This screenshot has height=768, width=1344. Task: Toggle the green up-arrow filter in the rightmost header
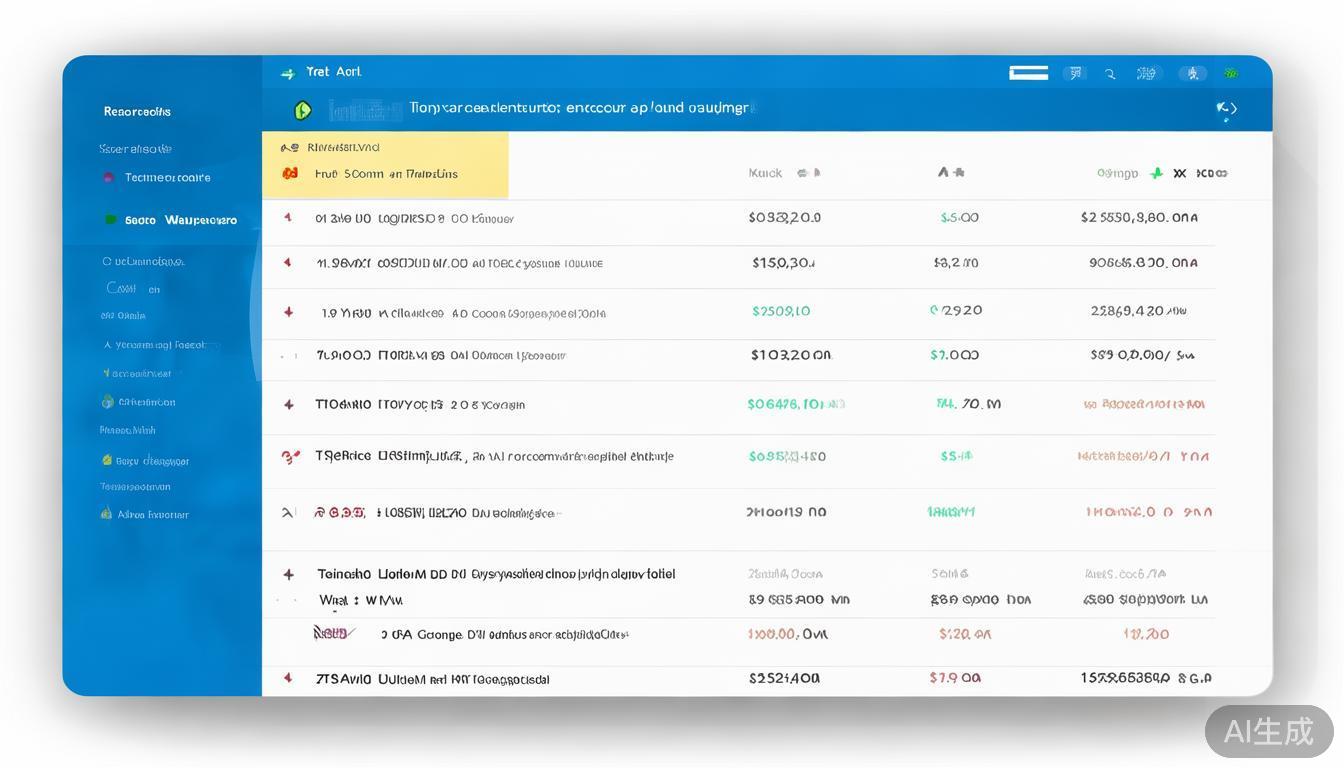coord(1156,172)
